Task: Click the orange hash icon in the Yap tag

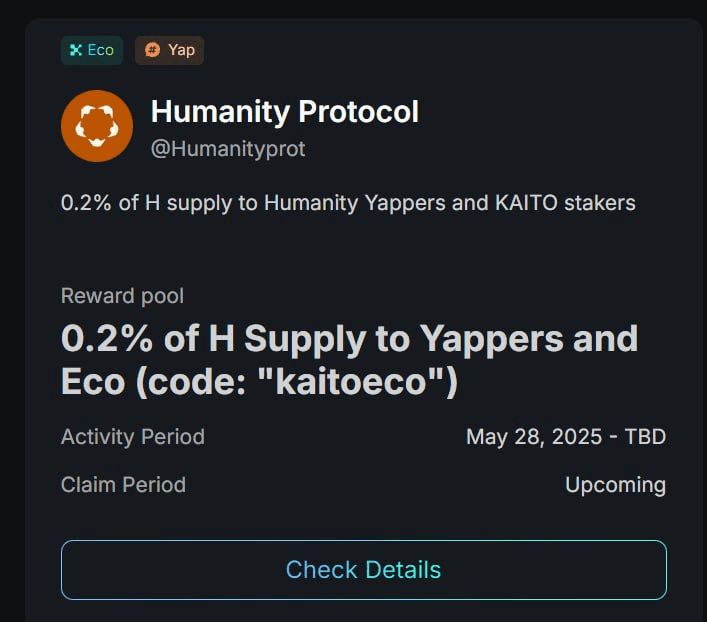Action: tap(152, 50)
